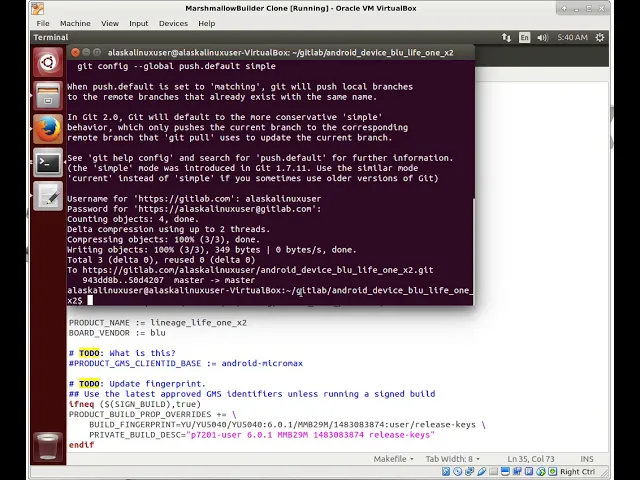This screenshot has width=640, height=480.
Task: Open the Makefile language dropdown
Action: [x=393, y=459]
